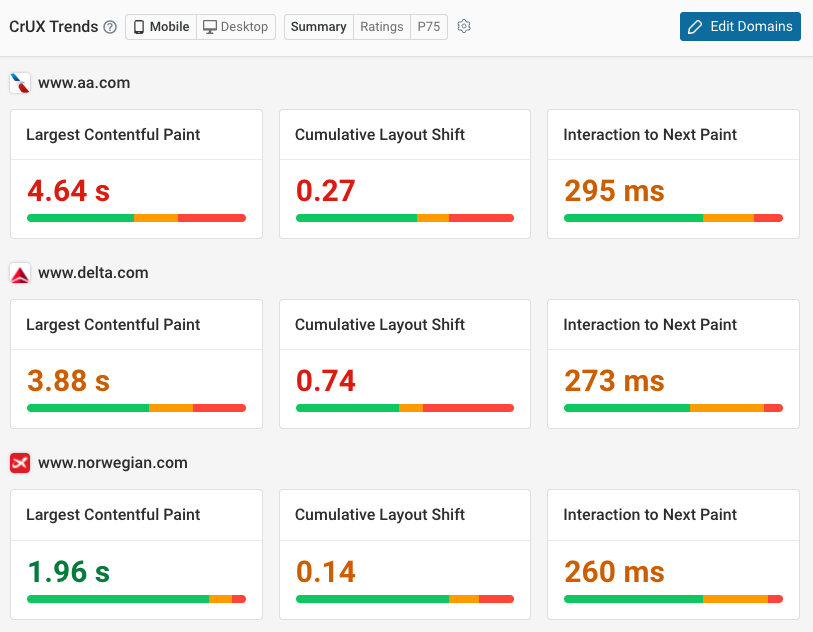Enable the Mobile device filter
This screenshot has height=632, width=813.
[x=160, y=27]
